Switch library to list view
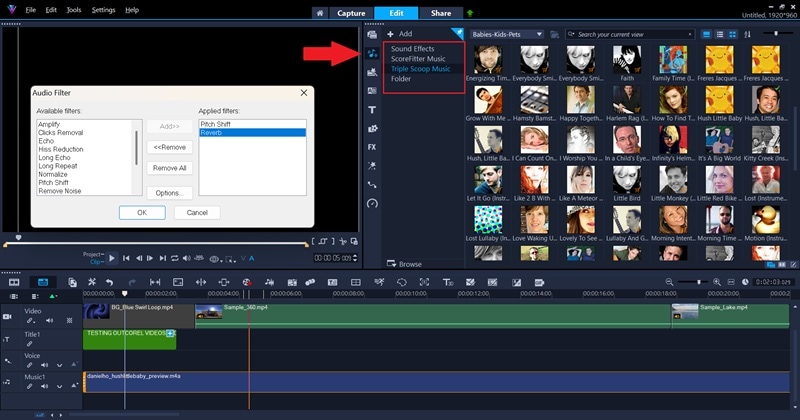The image size is (800, 420). (x=720, y=35)
